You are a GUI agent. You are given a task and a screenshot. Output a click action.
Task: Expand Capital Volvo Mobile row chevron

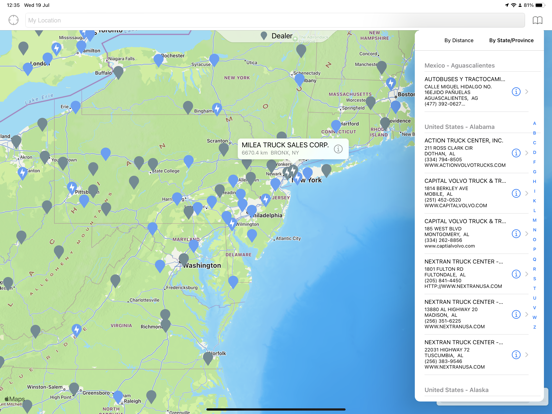click(x=527, y=193)
